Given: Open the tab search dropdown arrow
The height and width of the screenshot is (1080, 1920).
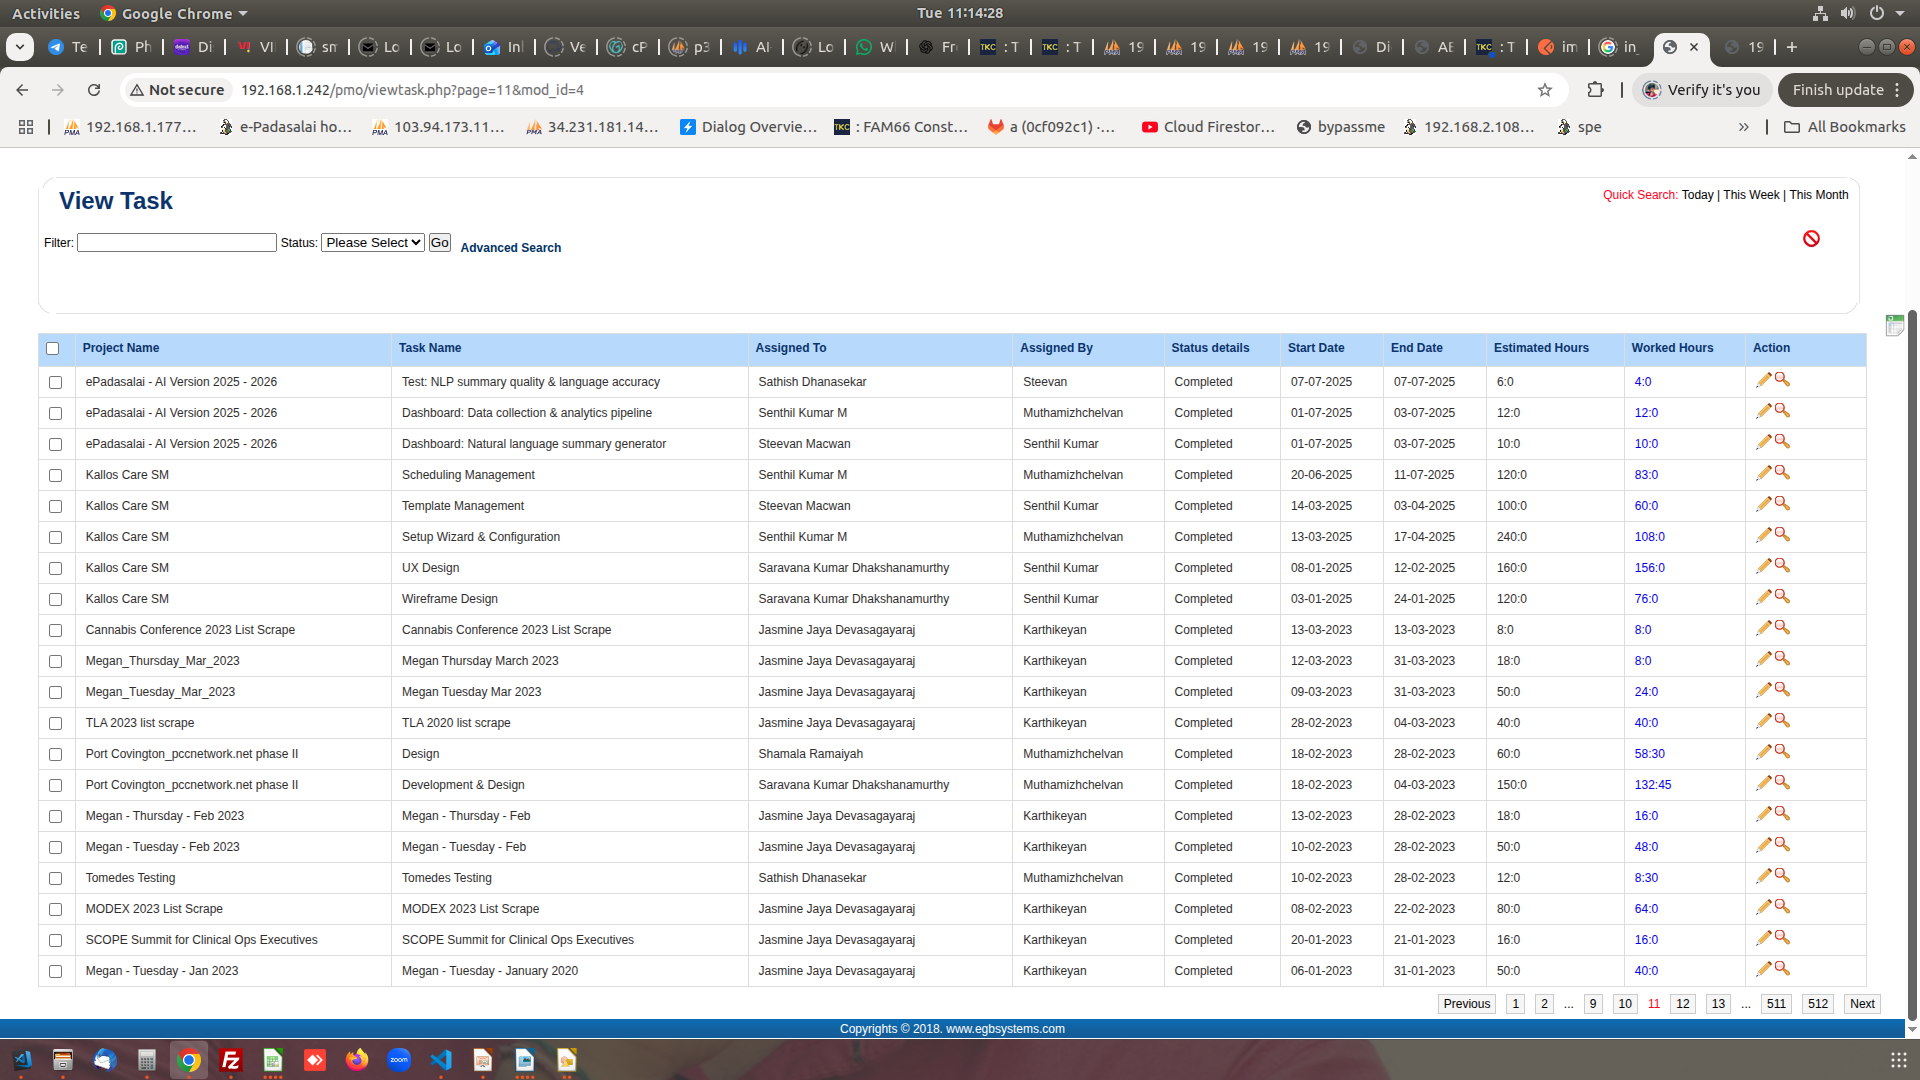Looking at the screenshot, I should click(x=19, y=47).
